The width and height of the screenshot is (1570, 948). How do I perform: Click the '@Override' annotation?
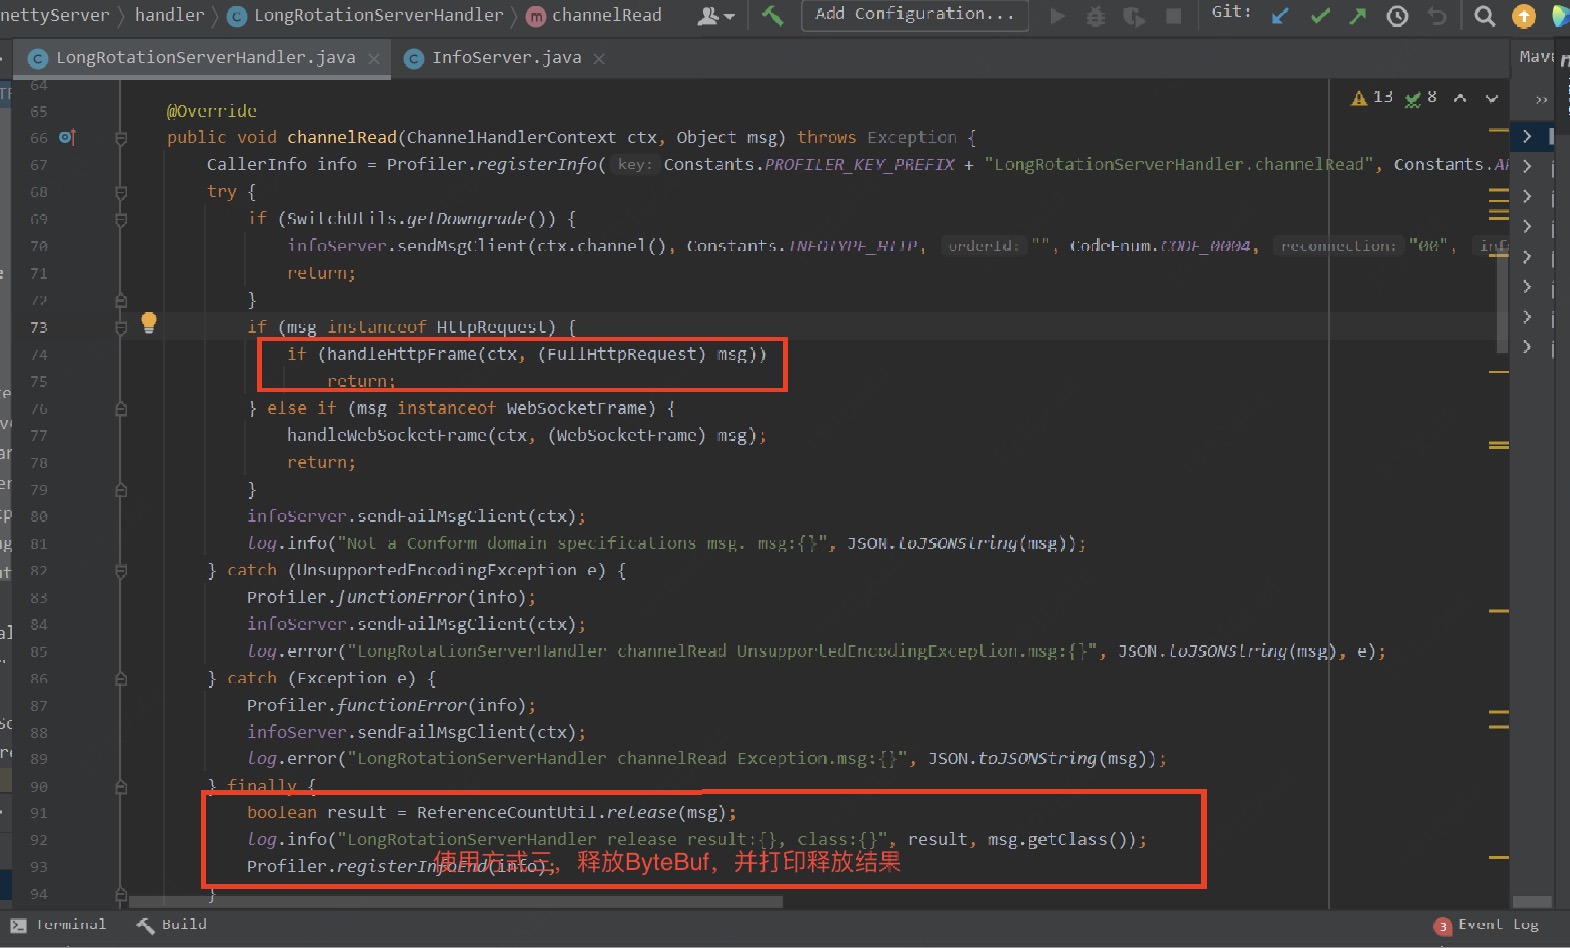pos(212,111)
